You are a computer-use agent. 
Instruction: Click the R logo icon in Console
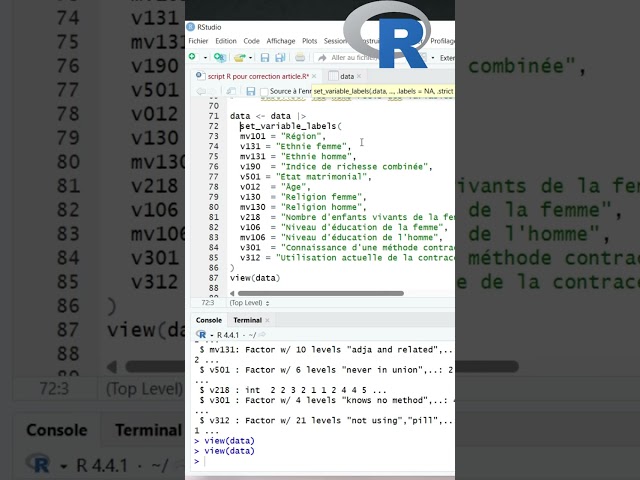[202, 335]
